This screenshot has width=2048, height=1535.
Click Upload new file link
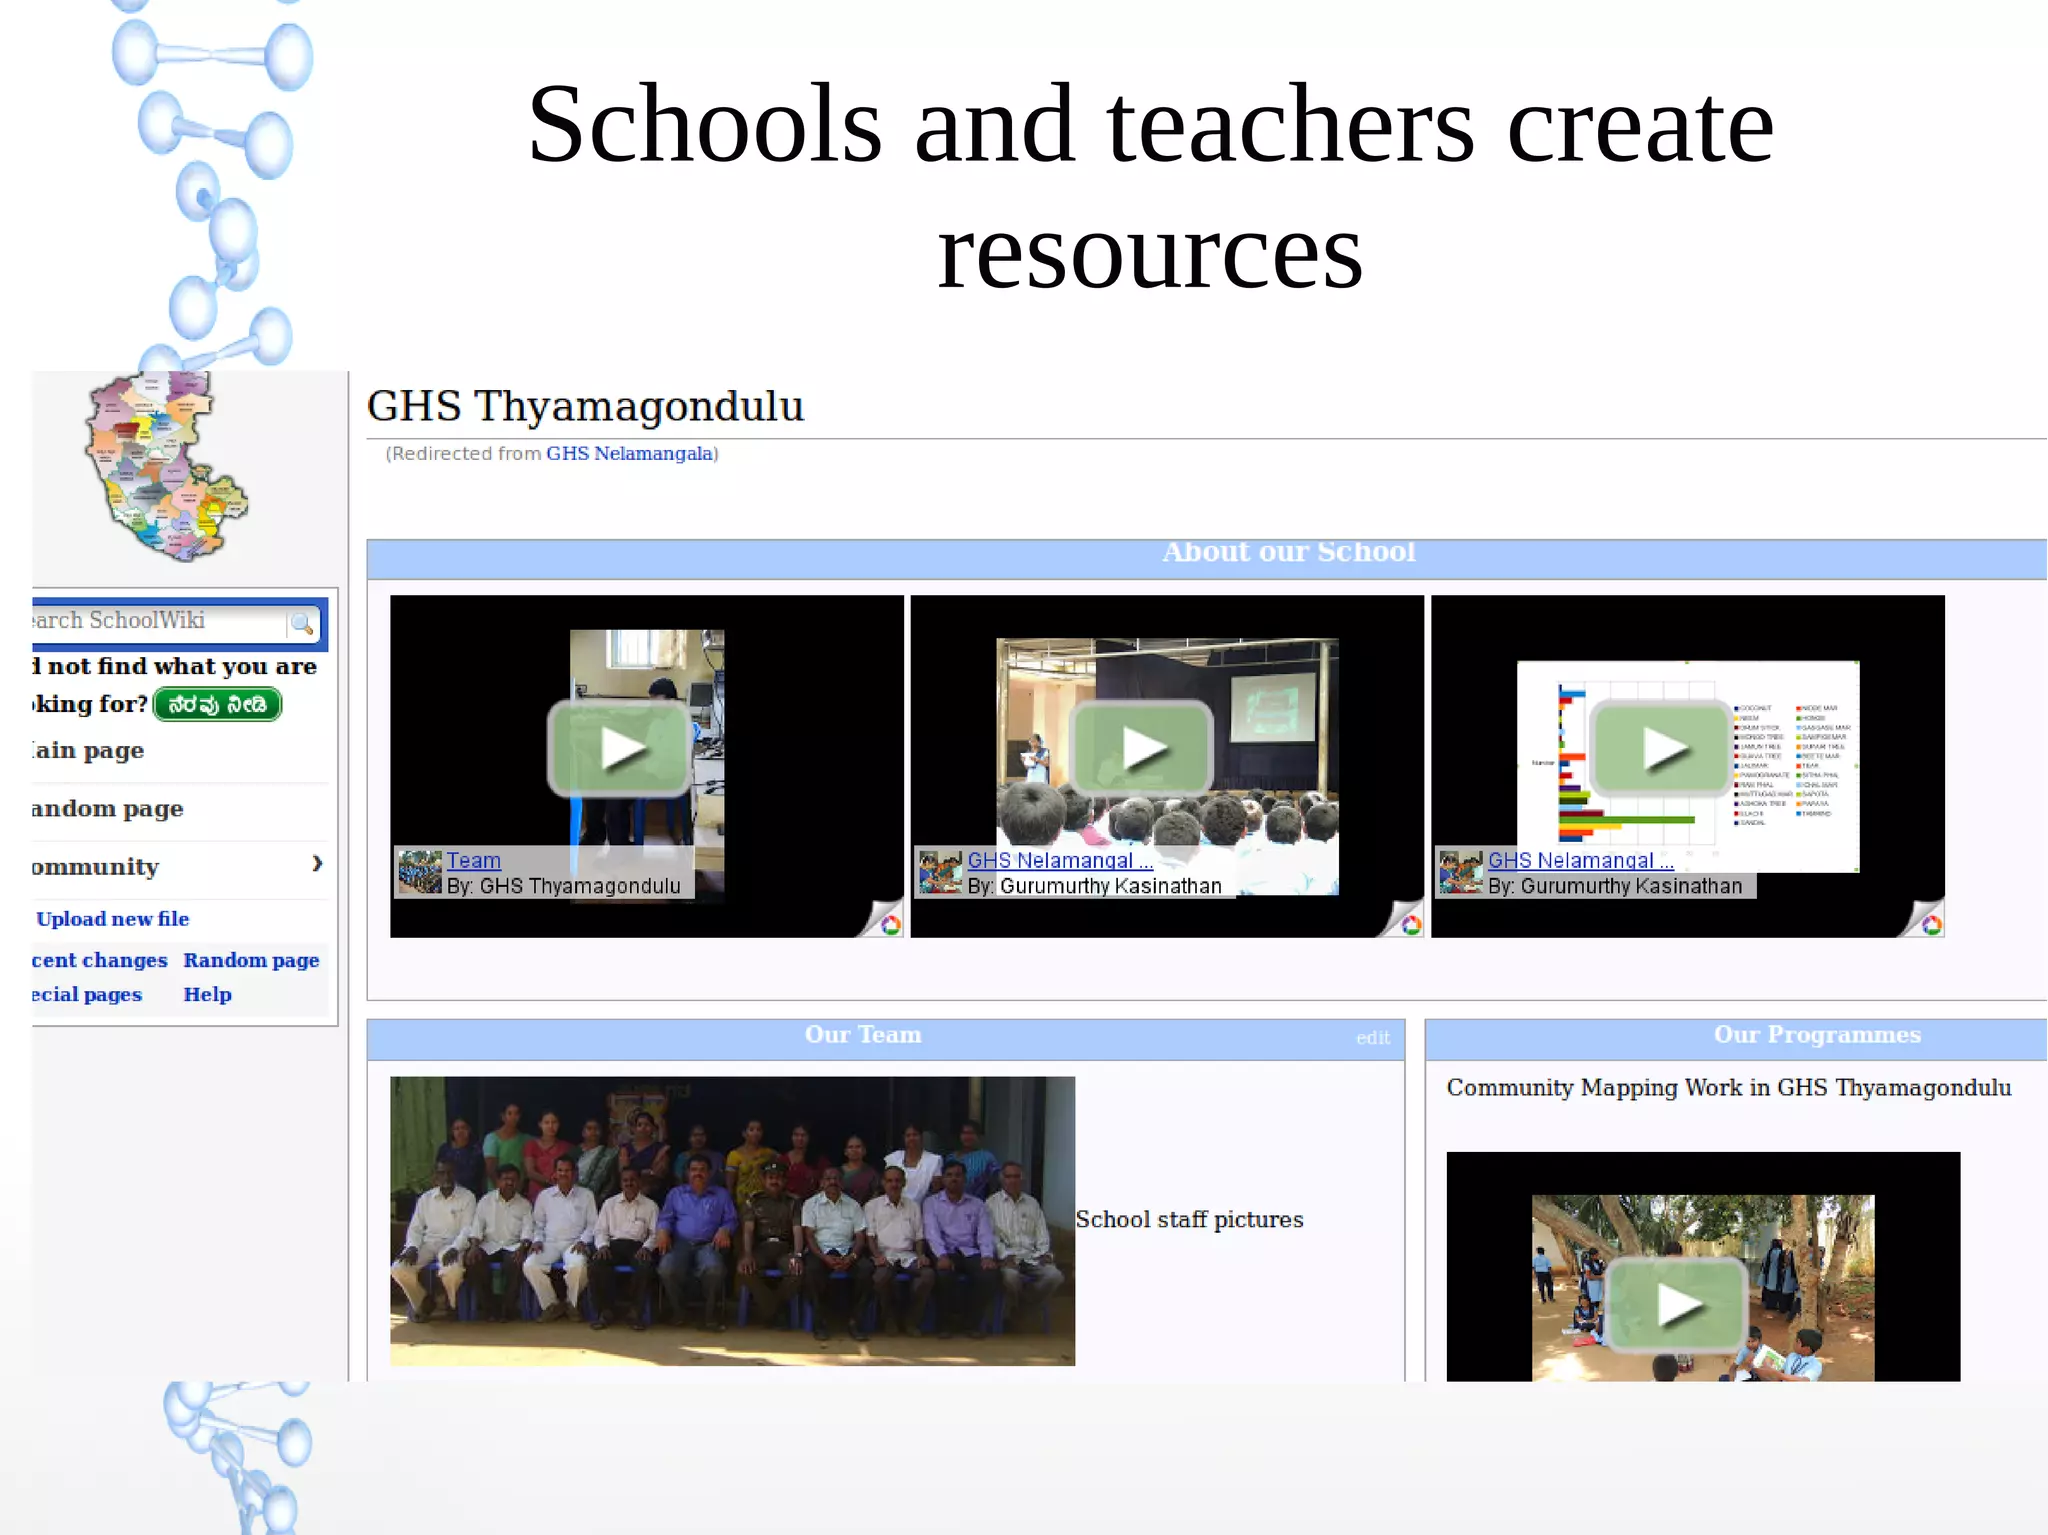[x=112, y=919]
